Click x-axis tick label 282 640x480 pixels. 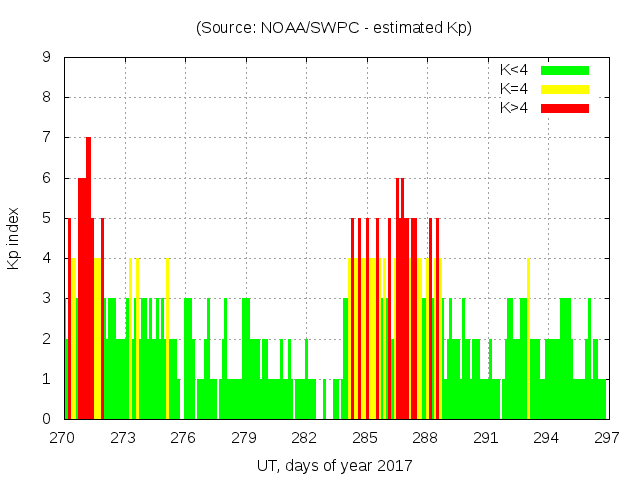coord(304,437)
